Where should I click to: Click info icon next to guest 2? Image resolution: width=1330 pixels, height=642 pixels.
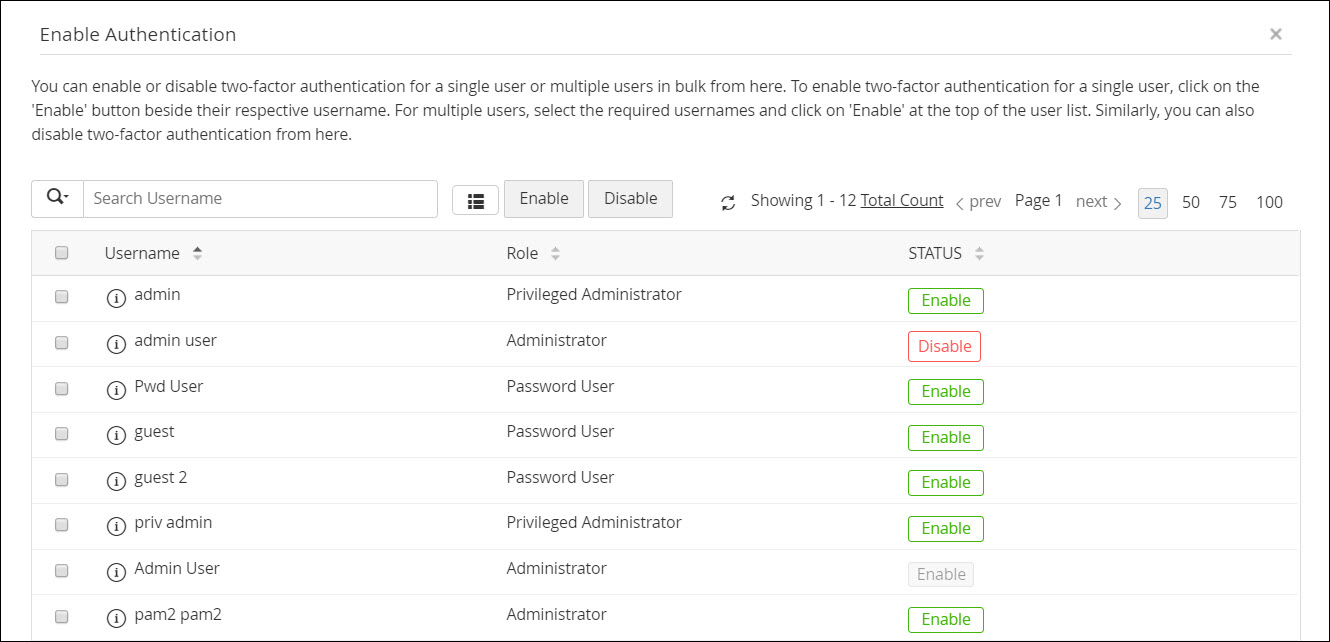[116, 480]
